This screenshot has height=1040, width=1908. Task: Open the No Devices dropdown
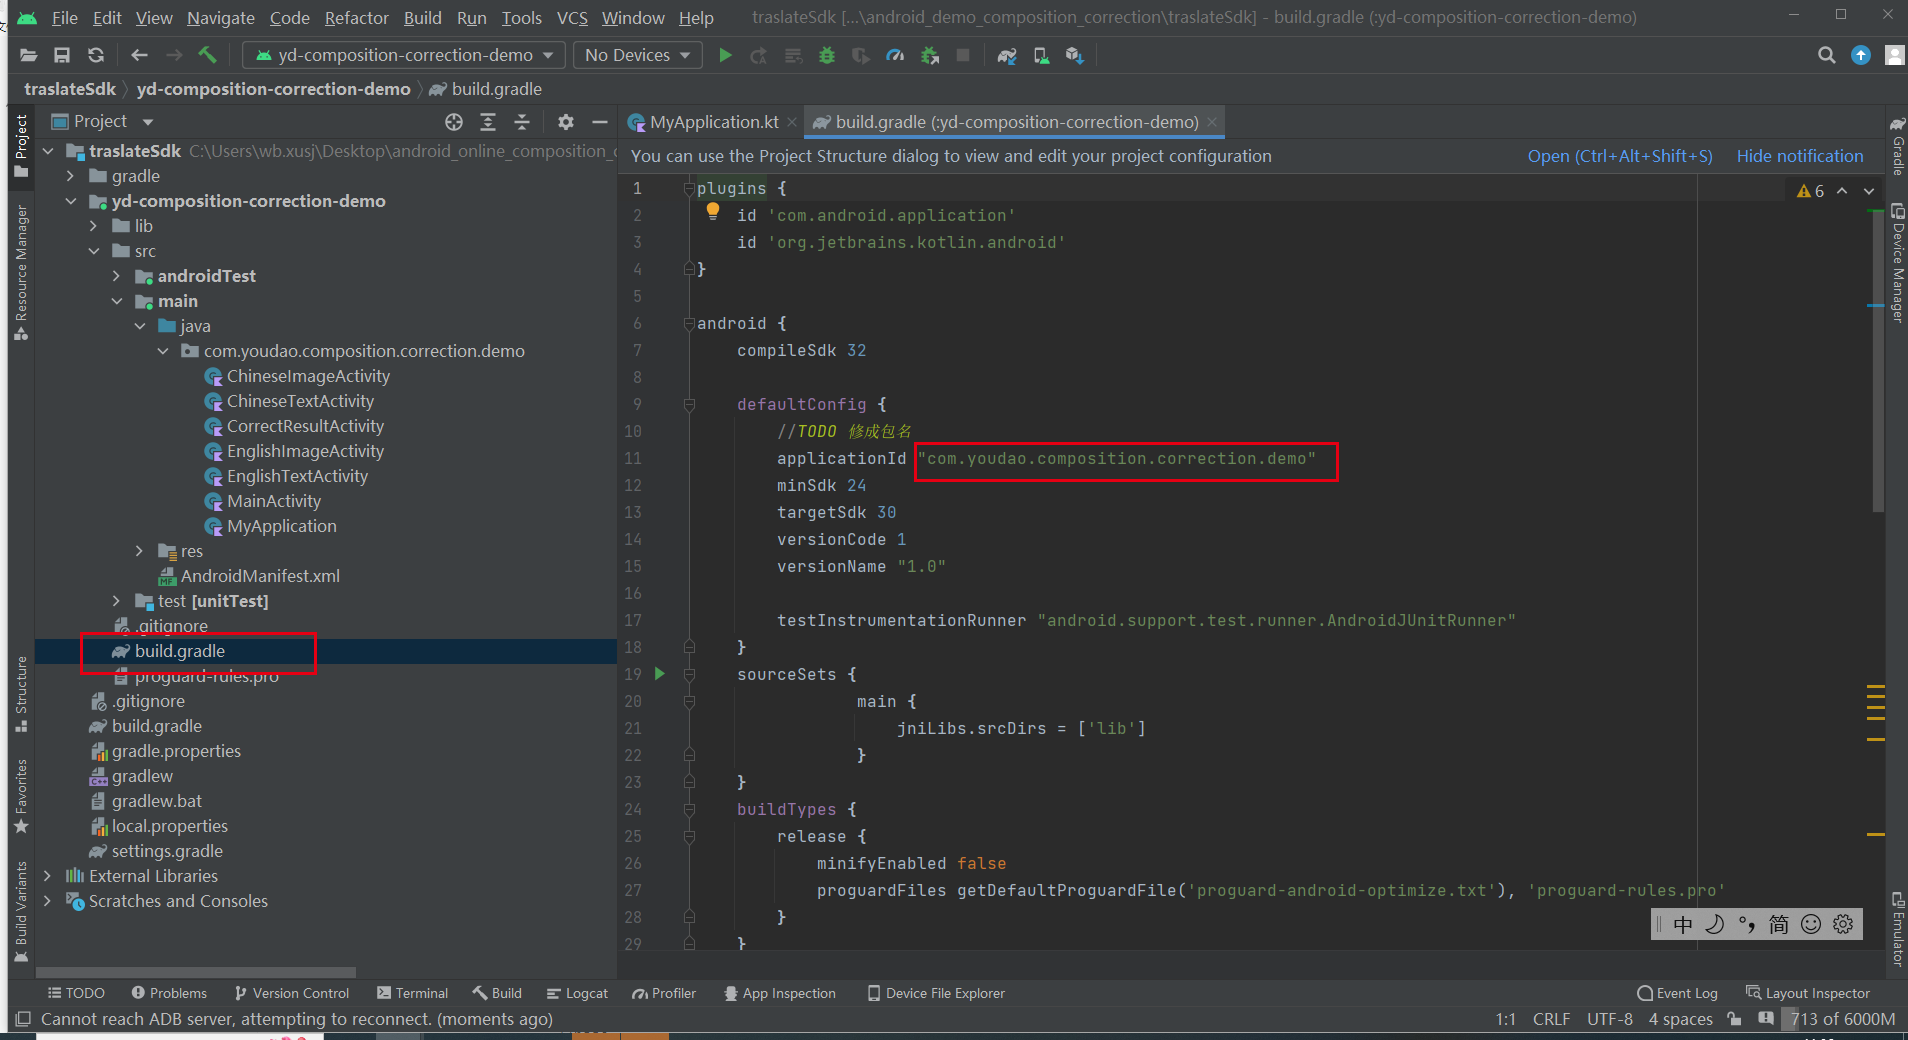[x=637, y=56]
